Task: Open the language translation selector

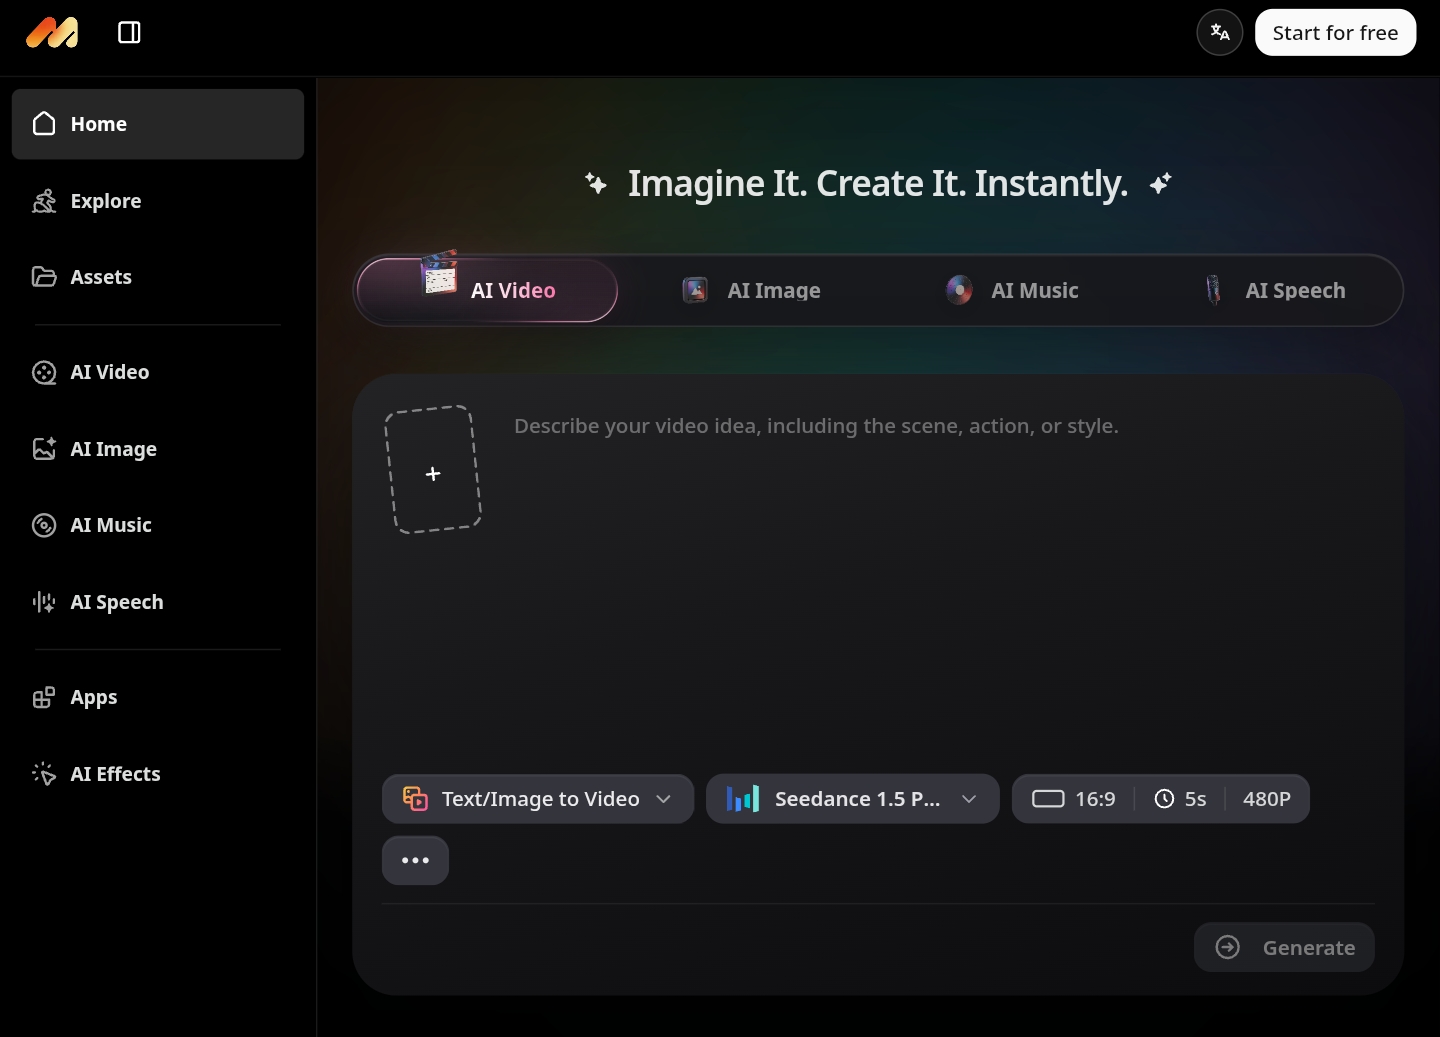Action: pyautogui.click(x=1220, y=33)
